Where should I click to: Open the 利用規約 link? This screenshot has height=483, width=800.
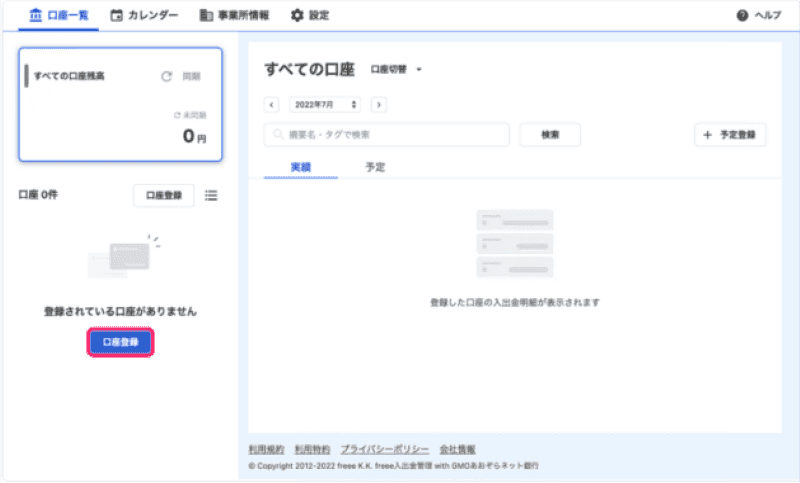coord(266,449)
